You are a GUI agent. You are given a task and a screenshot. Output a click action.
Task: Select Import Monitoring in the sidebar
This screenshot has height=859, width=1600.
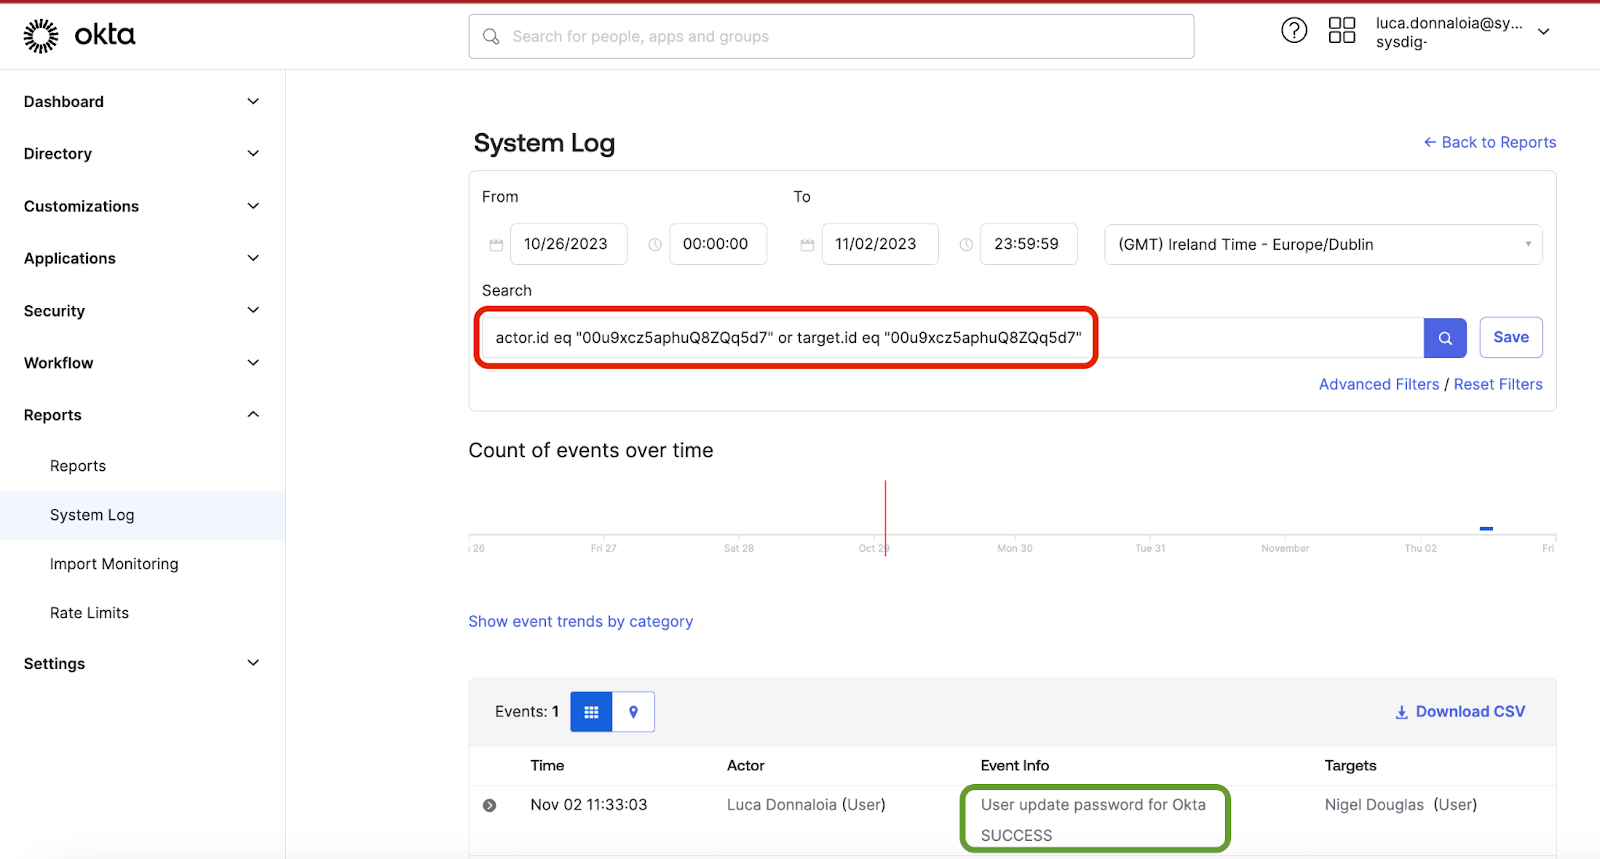coord(114,564)
